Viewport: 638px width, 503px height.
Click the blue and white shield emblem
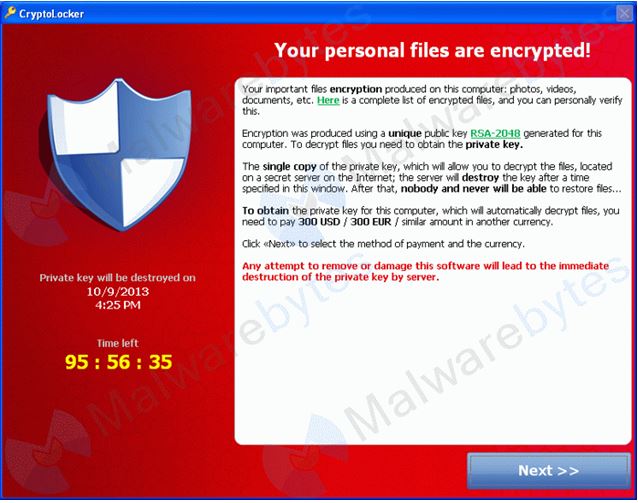pos(119,155)
